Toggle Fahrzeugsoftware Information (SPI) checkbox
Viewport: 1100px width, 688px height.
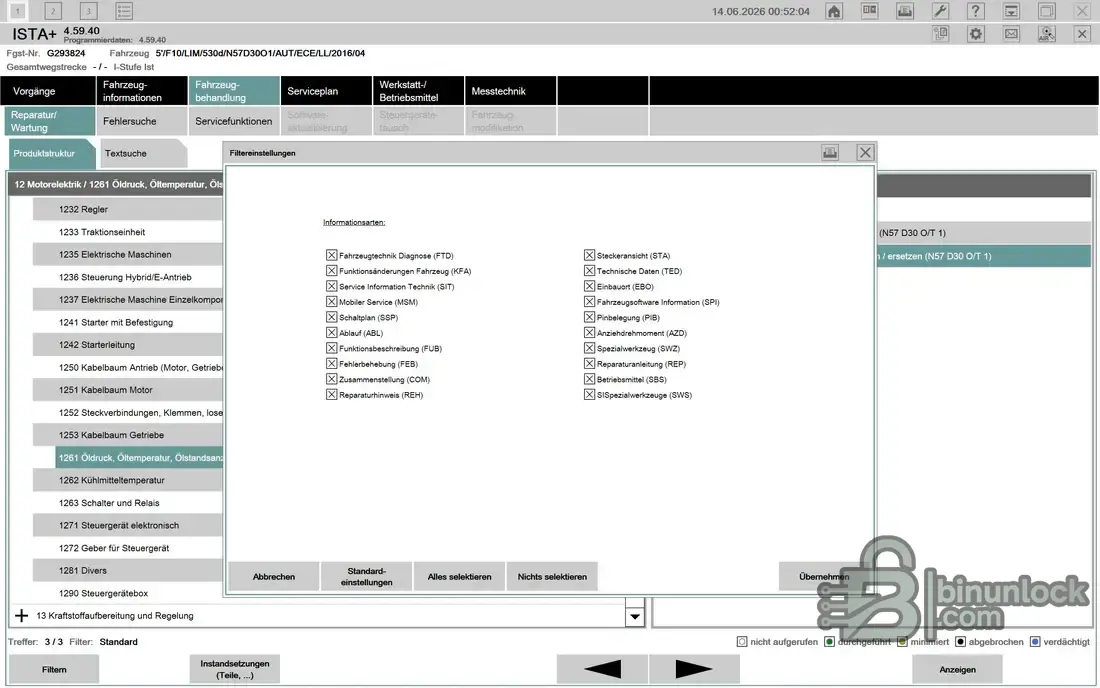coord(589,302)
